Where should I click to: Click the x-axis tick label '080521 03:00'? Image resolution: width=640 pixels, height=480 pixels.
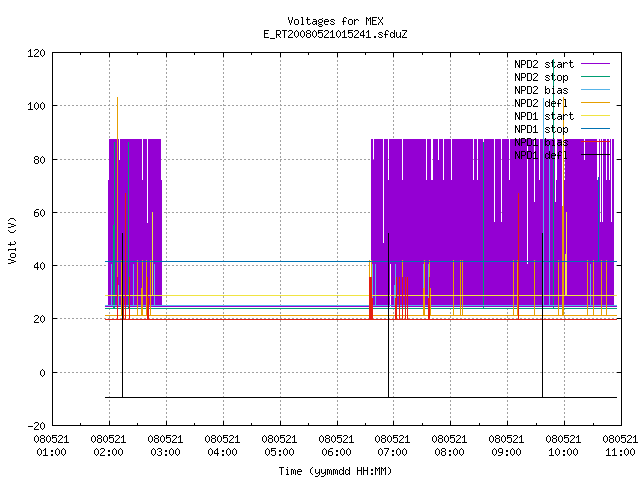coord(165,446)
